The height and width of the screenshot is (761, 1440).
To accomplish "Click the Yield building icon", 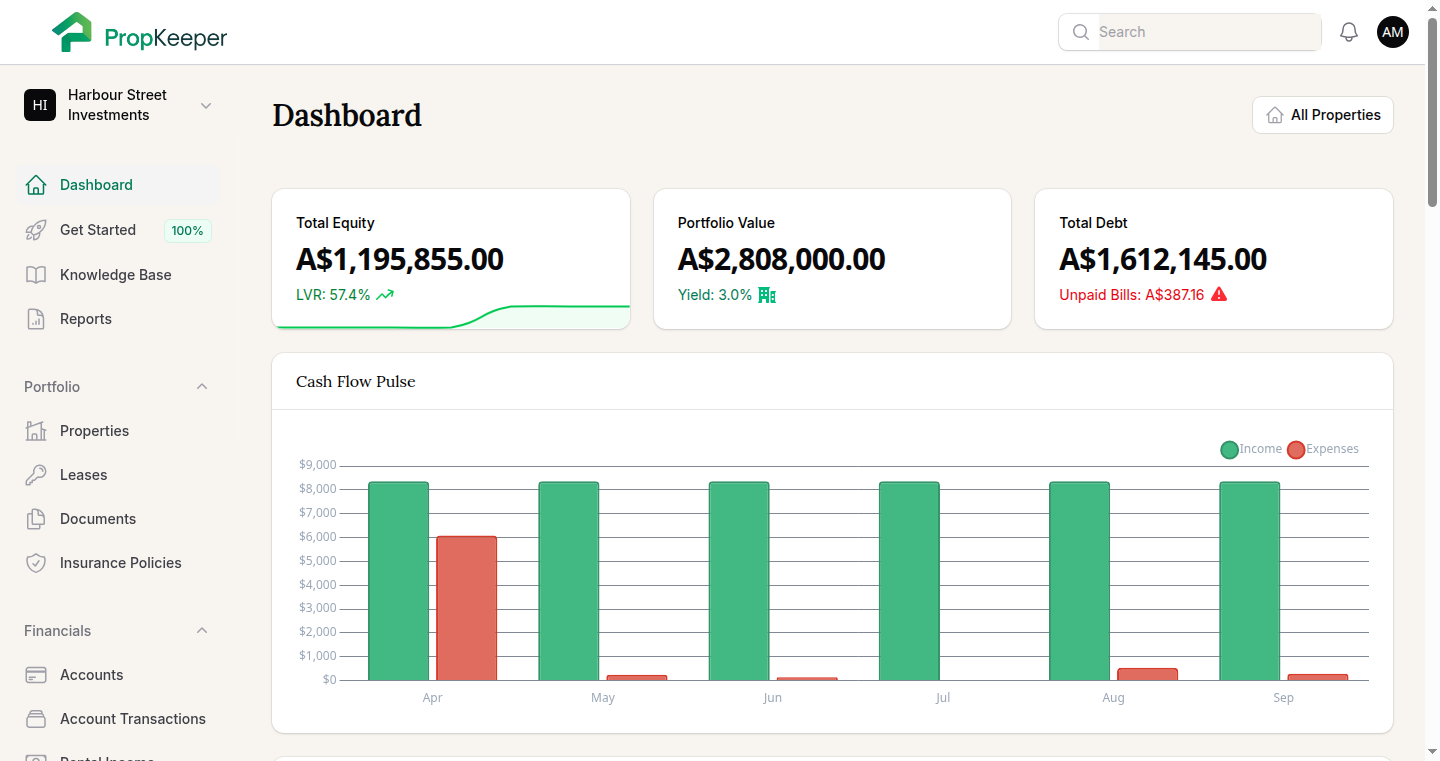I will (x=767, y=295).
